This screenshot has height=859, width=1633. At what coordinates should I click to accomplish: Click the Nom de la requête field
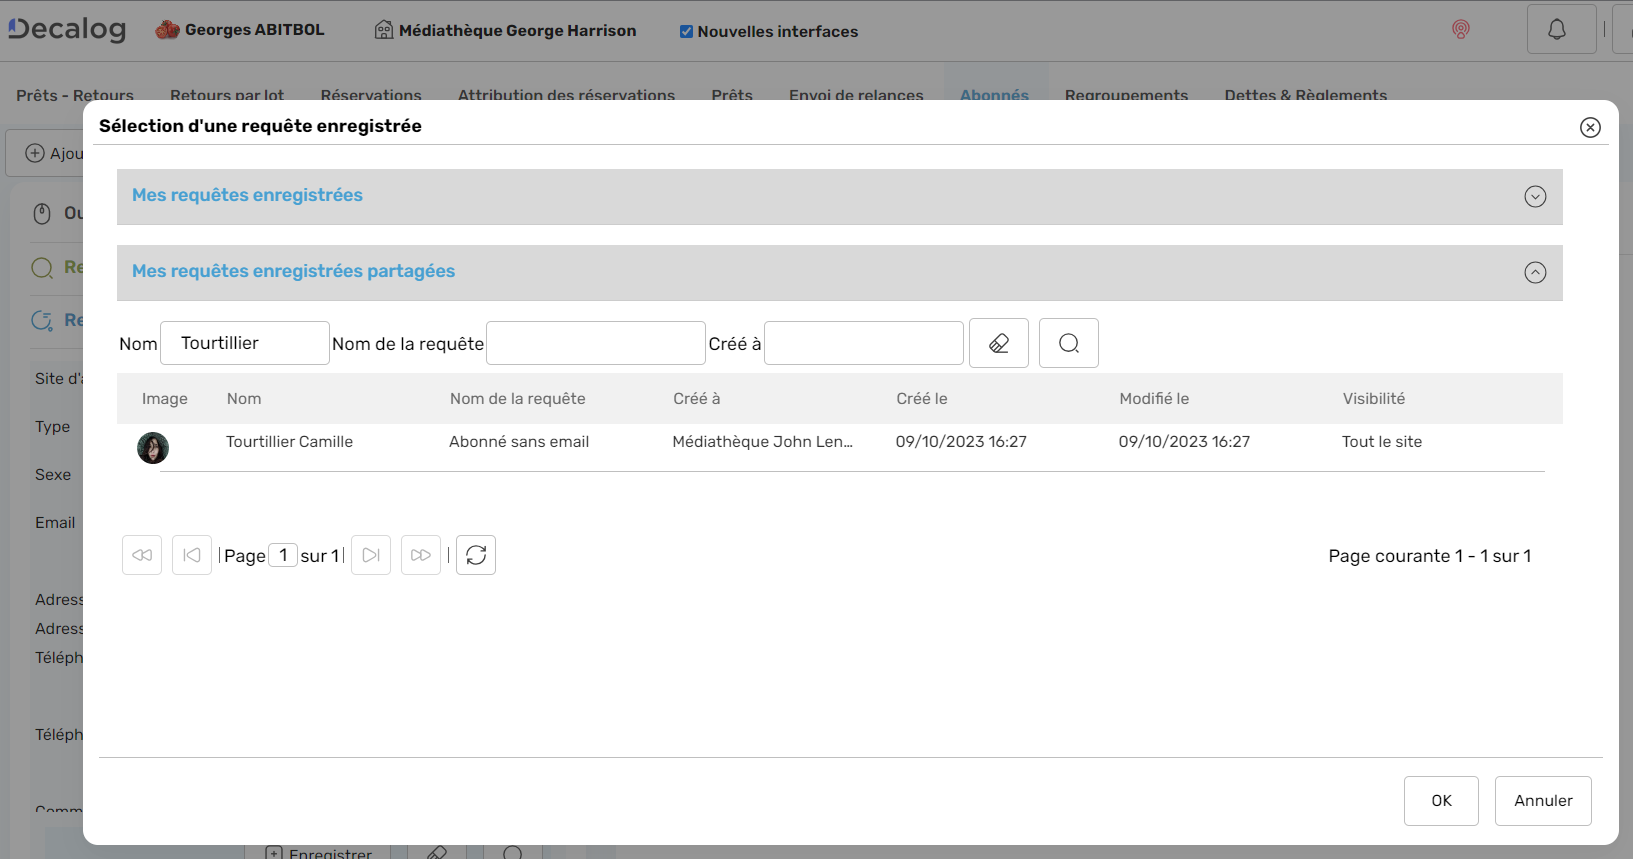[x=595, y=343]
